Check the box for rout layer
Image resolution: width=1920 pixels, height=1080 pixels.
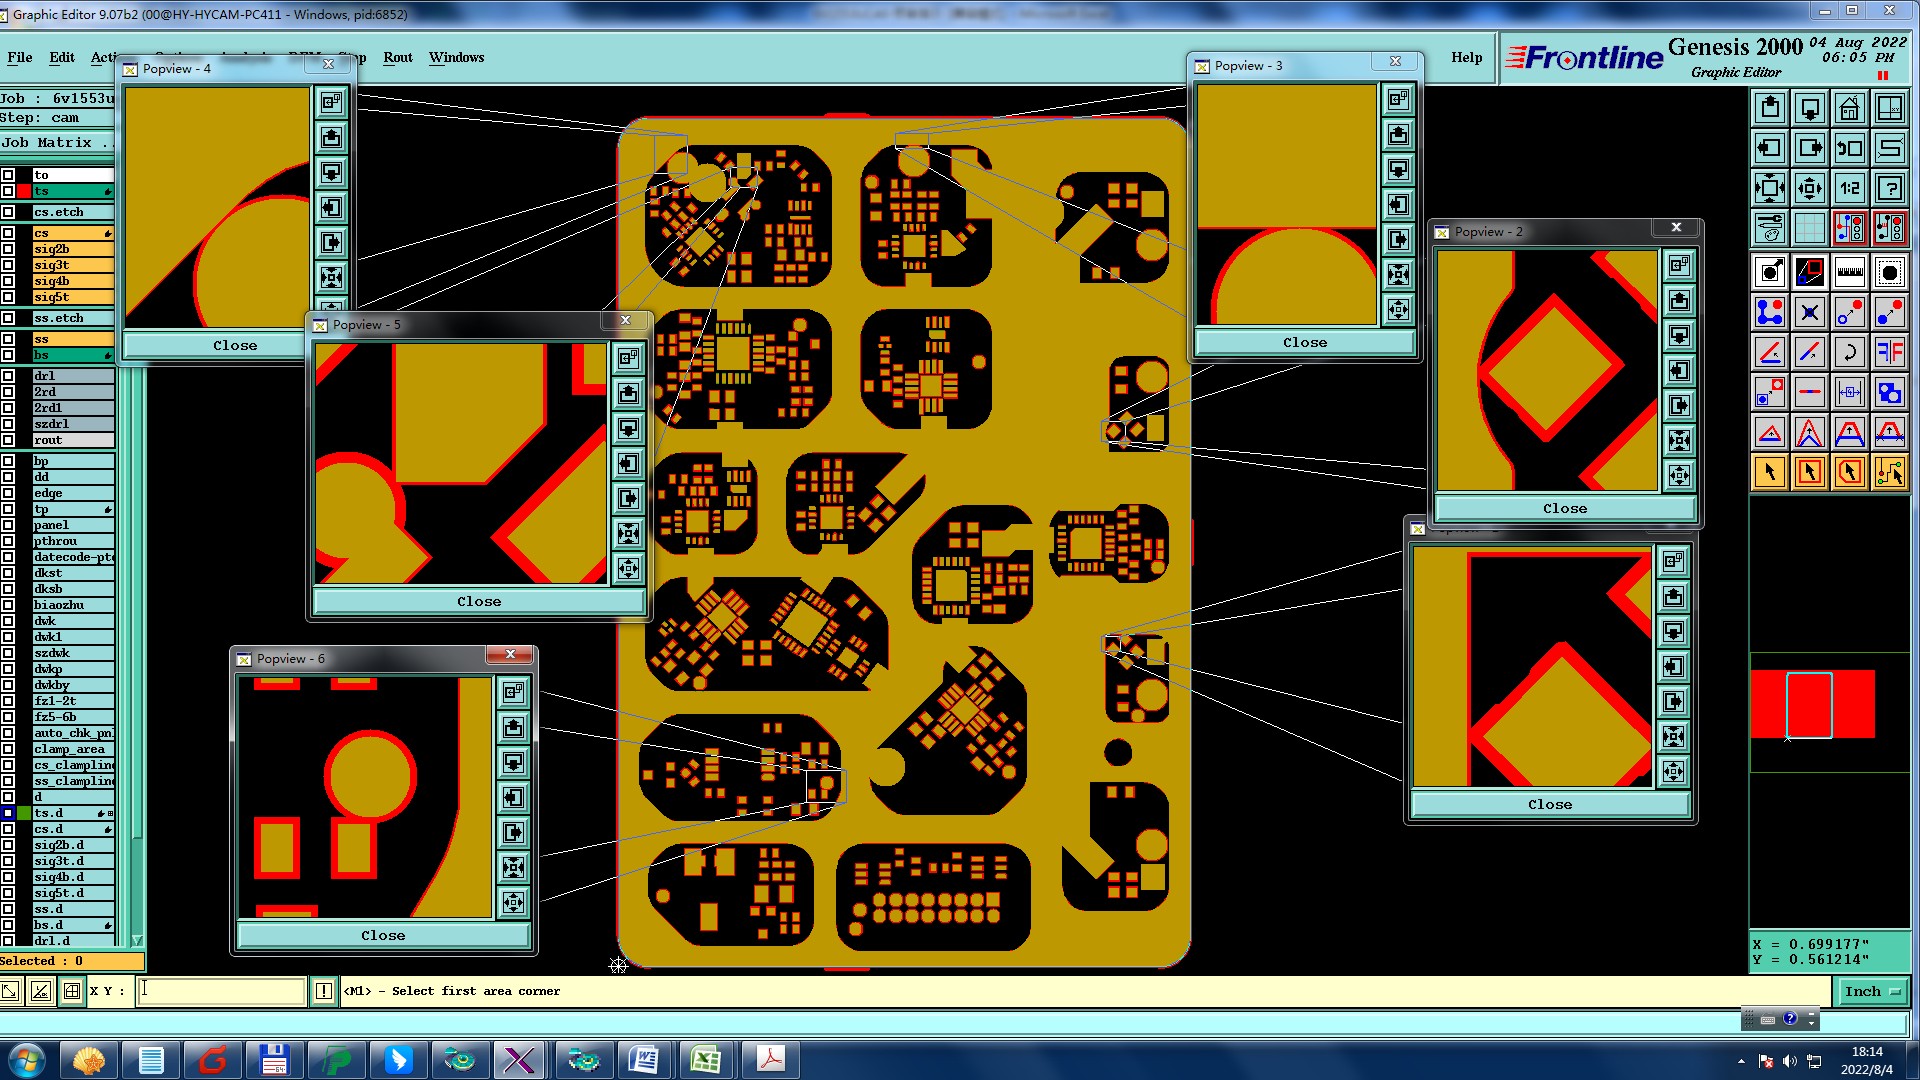8,440
